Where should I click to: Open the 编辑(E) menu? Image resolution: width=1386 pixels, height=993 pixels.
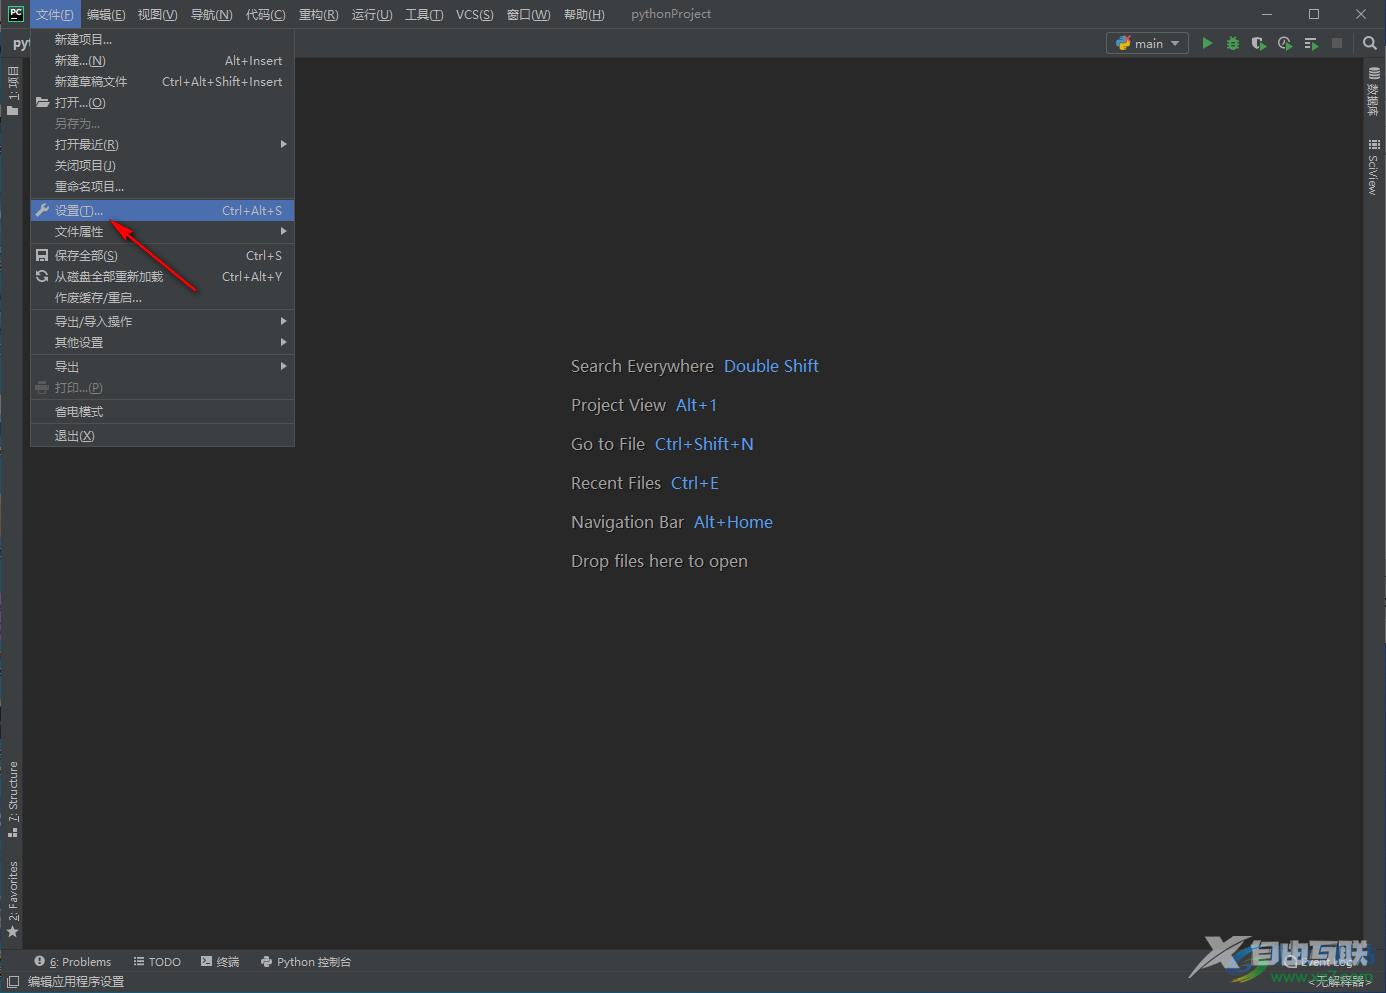[106, 14]
